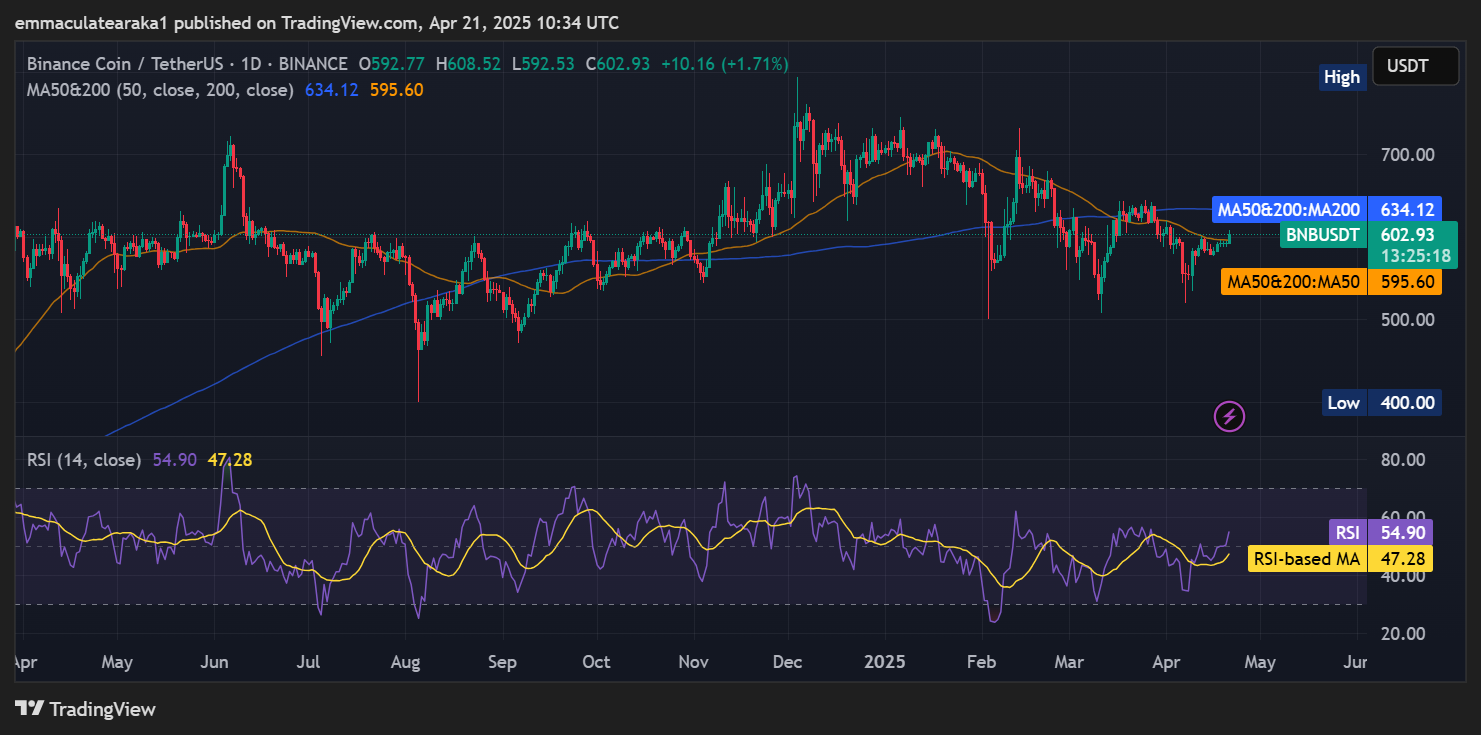This screenshot has height=735, width=1481.
Task: Click the TradingView logo at bottom
Action: click(x=86, y=709)
